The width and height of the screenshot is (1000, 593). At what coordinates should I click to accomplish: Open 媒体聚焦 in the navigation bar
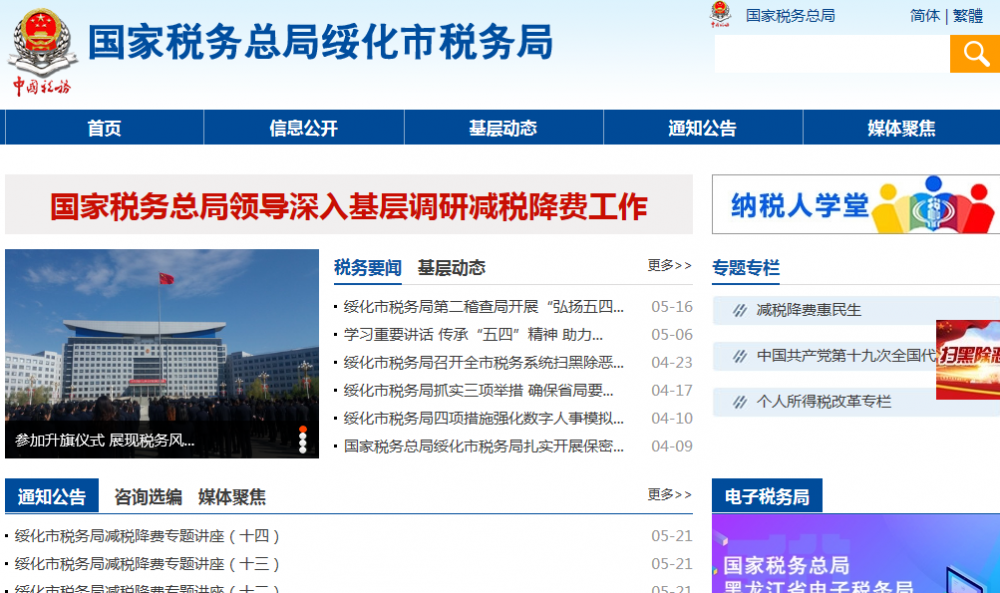[901, 128]
